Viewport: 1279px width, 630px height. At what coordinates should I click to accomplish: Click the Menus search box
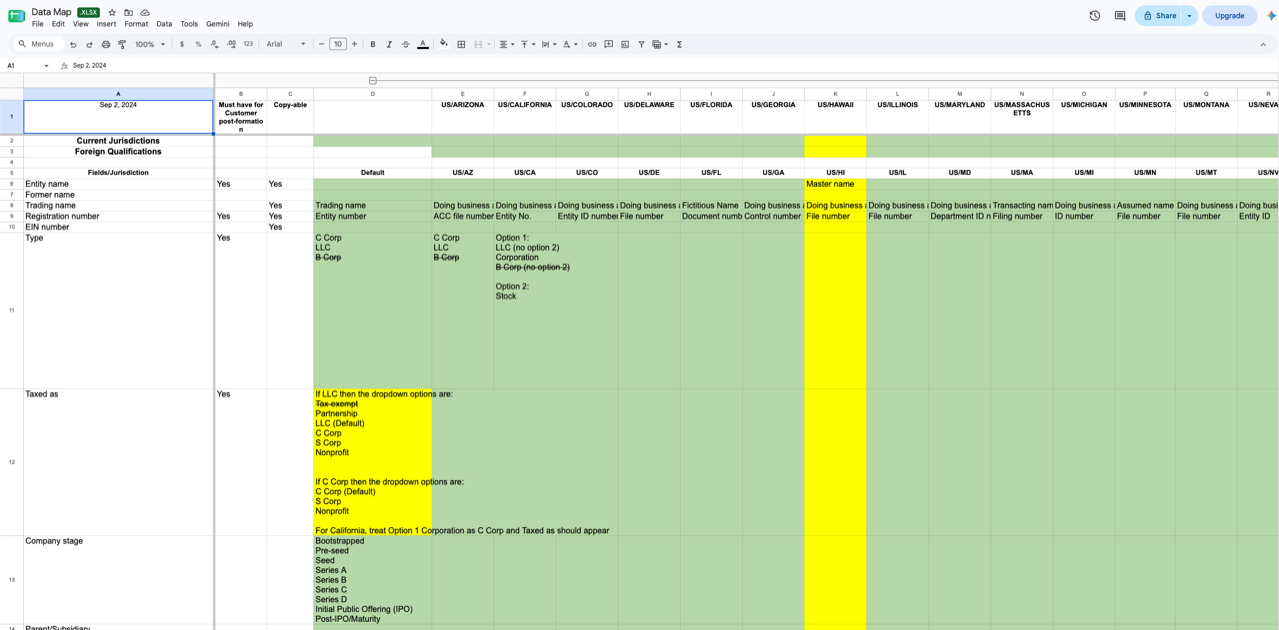[39, 44]
